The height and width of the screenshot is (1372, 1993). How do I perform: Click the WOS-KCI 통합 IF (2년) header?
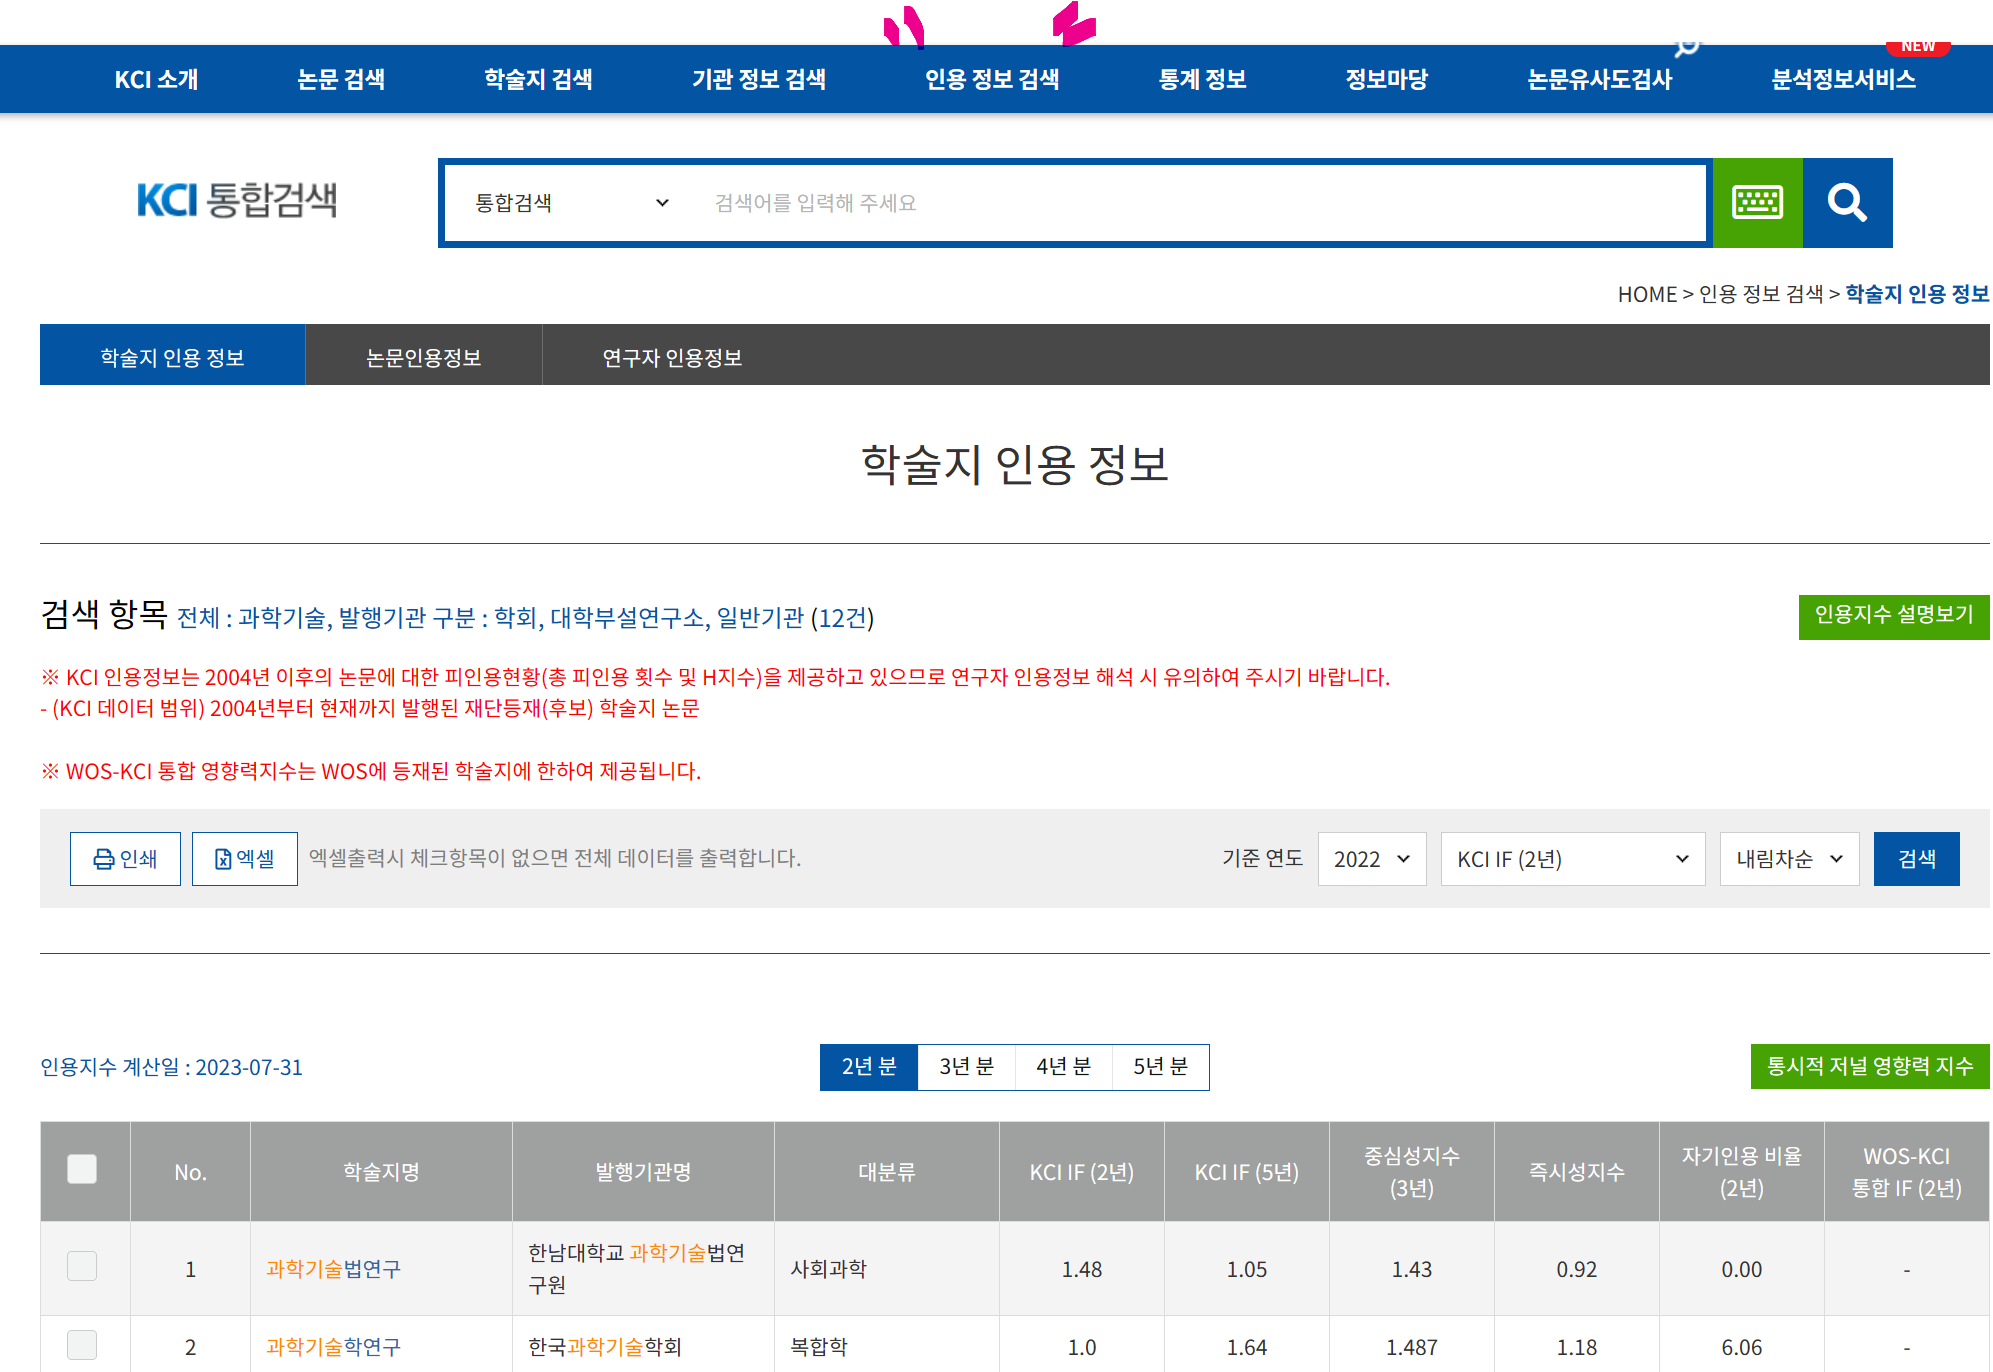1907,1172
